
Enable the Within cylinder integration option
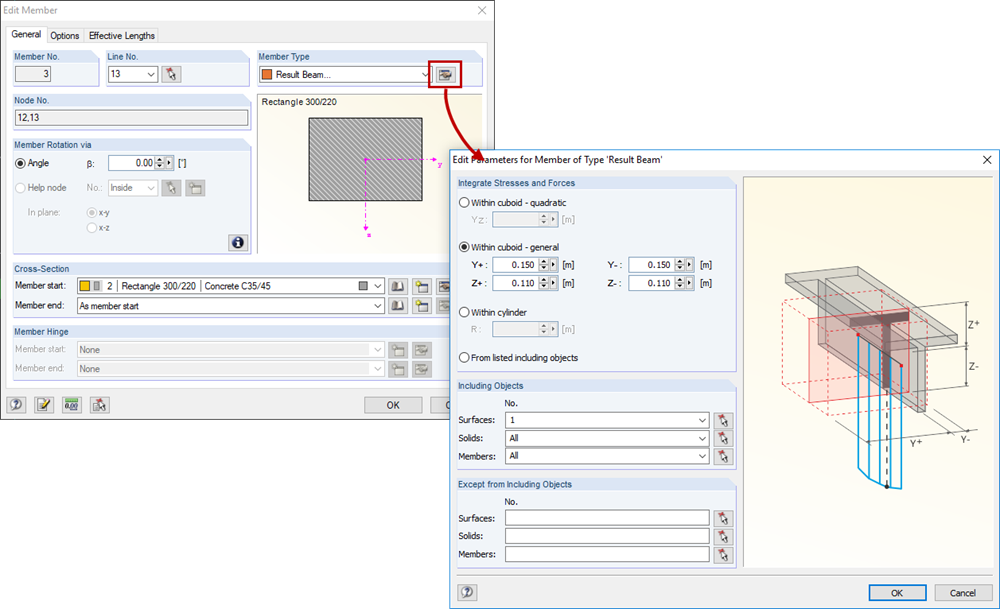pos(462,311)
